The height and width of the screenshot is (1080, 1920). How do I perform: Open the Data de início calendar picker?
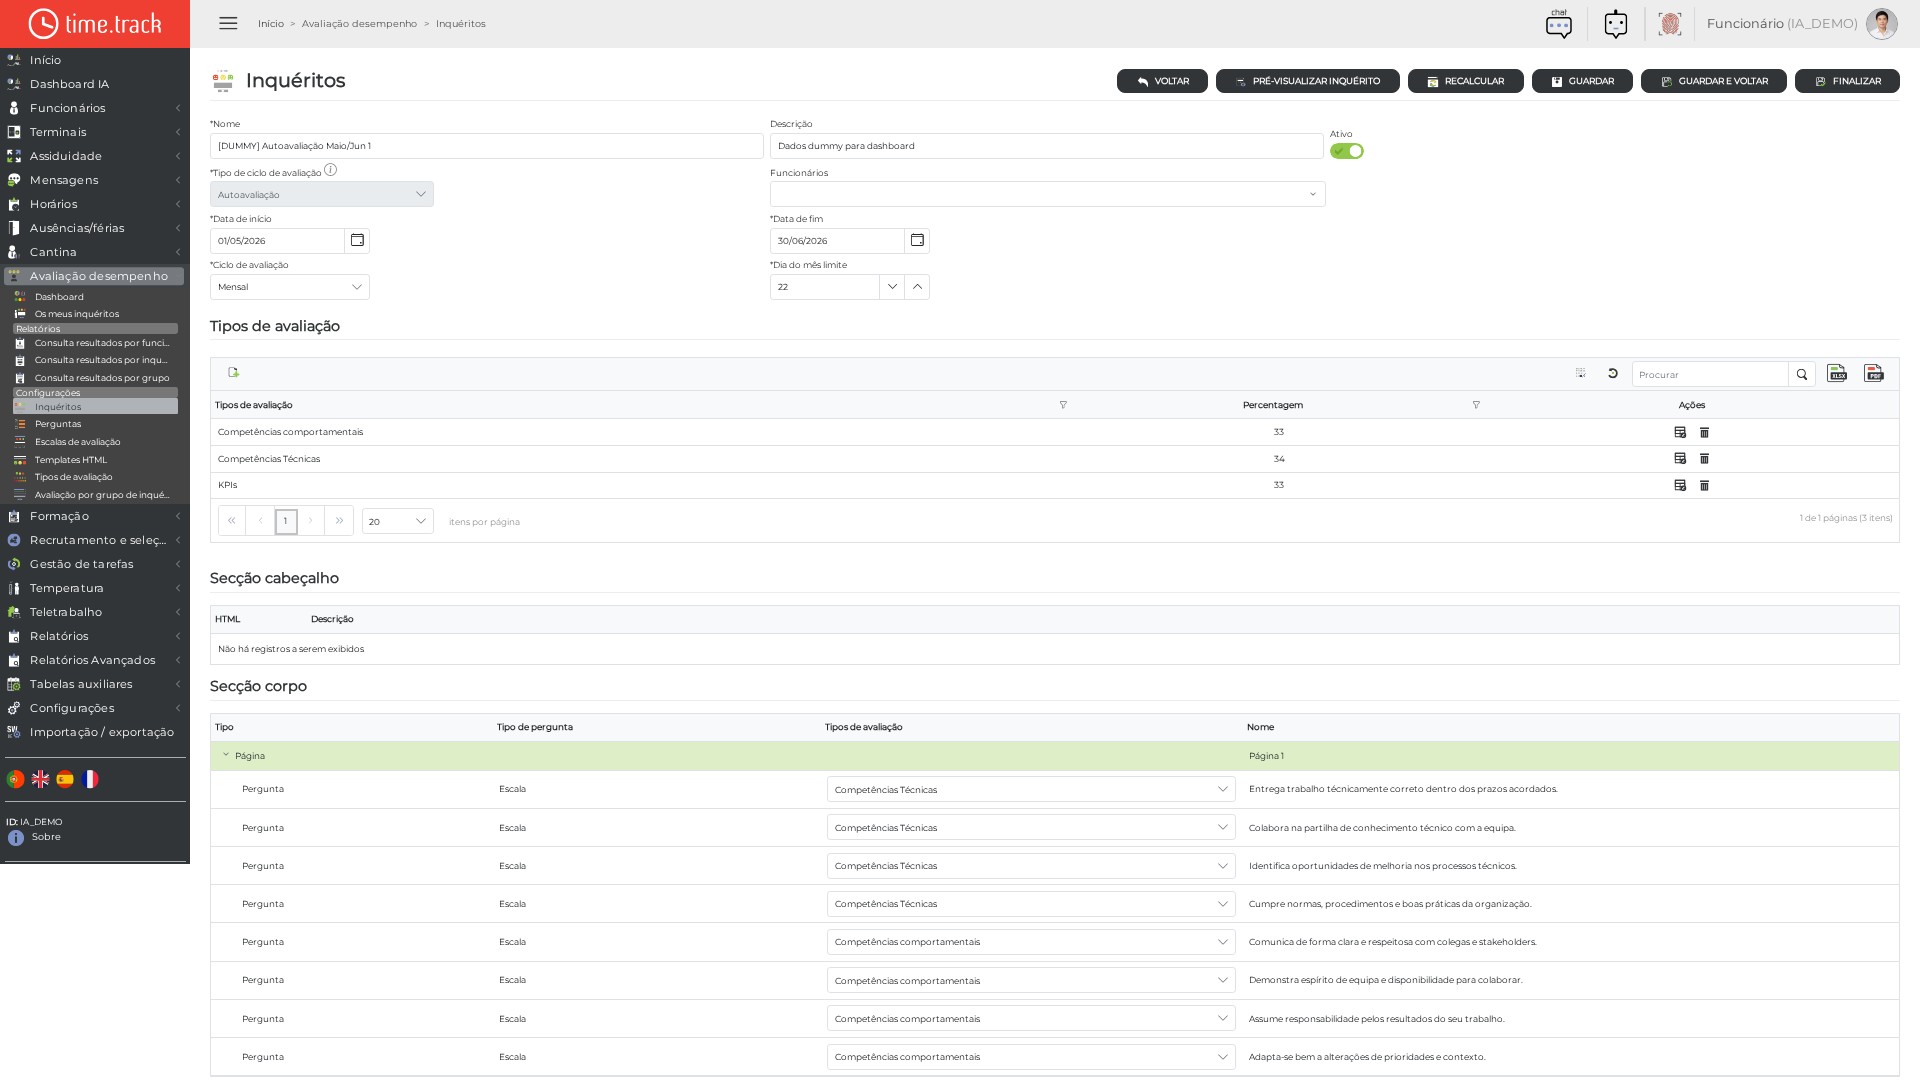[357, 241]
